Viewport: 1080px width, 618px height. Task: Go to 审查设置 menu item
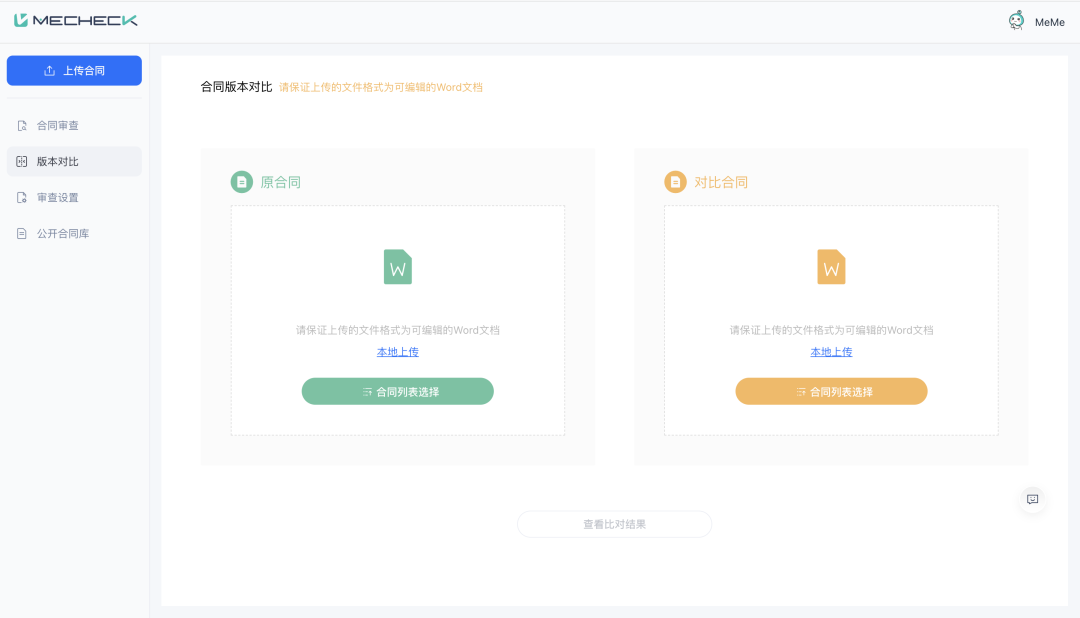tap(58, 198)
